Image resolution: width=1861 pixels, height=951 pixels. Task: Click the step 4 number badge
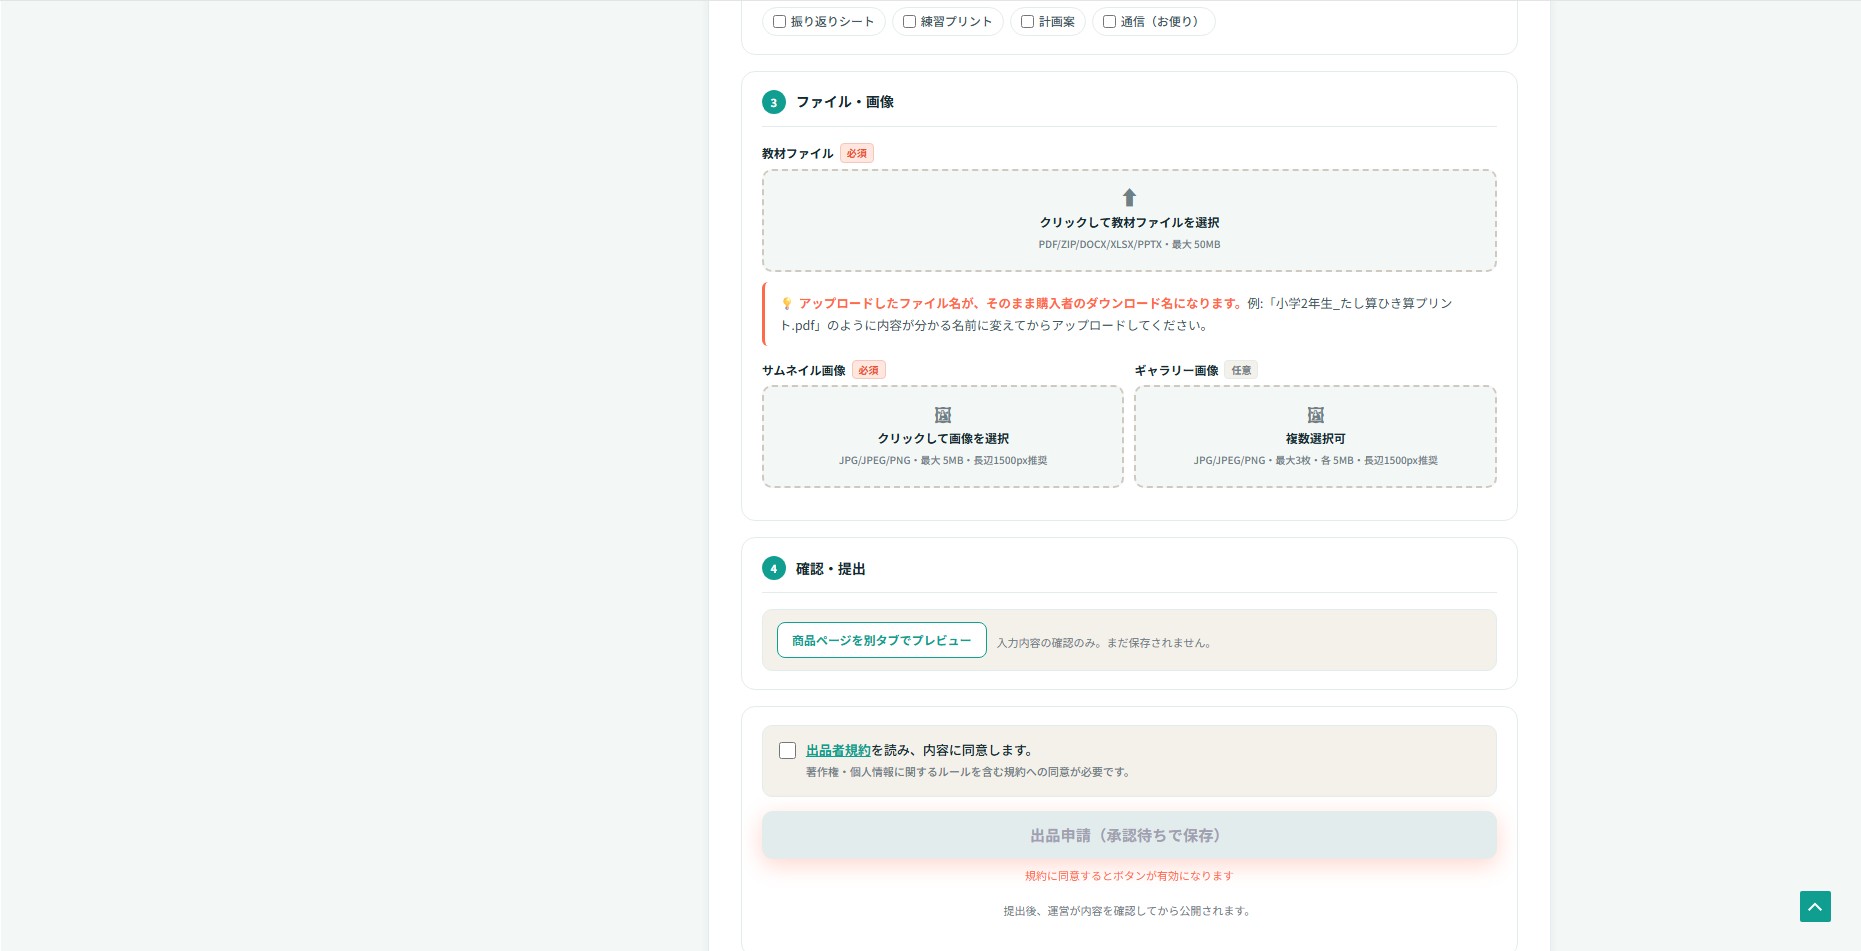point(774,568)
